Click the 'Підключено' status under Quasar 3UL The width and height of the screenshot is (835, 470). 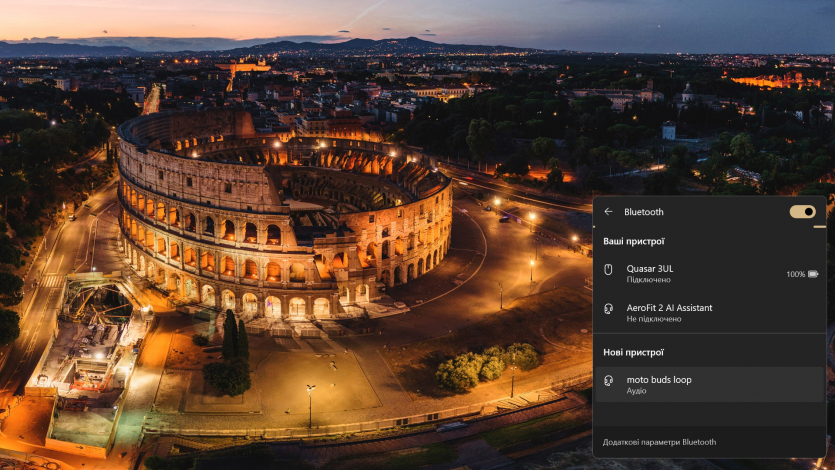pyautogui.click(x=648, y=280)
